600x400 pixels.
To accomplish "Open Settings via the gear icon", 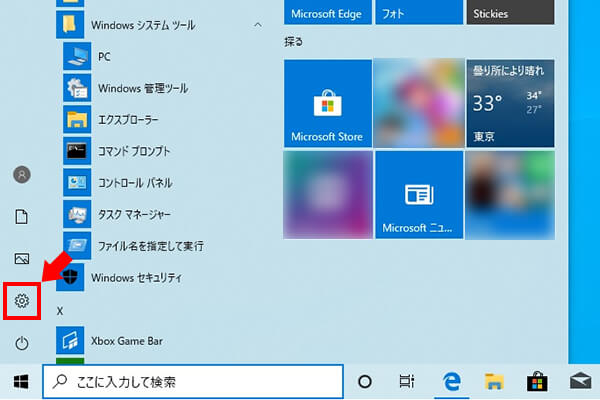I will pyautogui.click(x=22, y=301).
